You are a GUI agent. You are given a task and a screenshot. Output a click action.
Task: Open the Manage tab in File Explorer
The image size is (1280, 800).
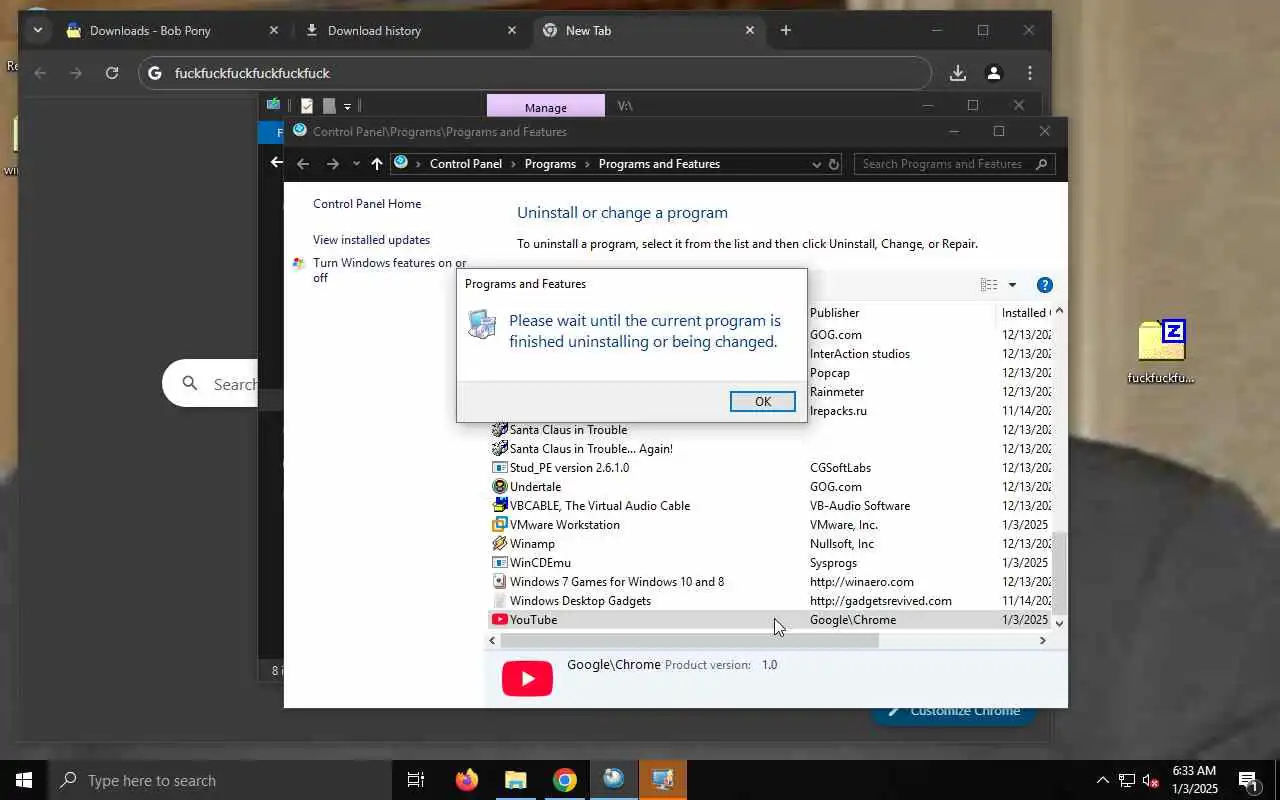545,107
